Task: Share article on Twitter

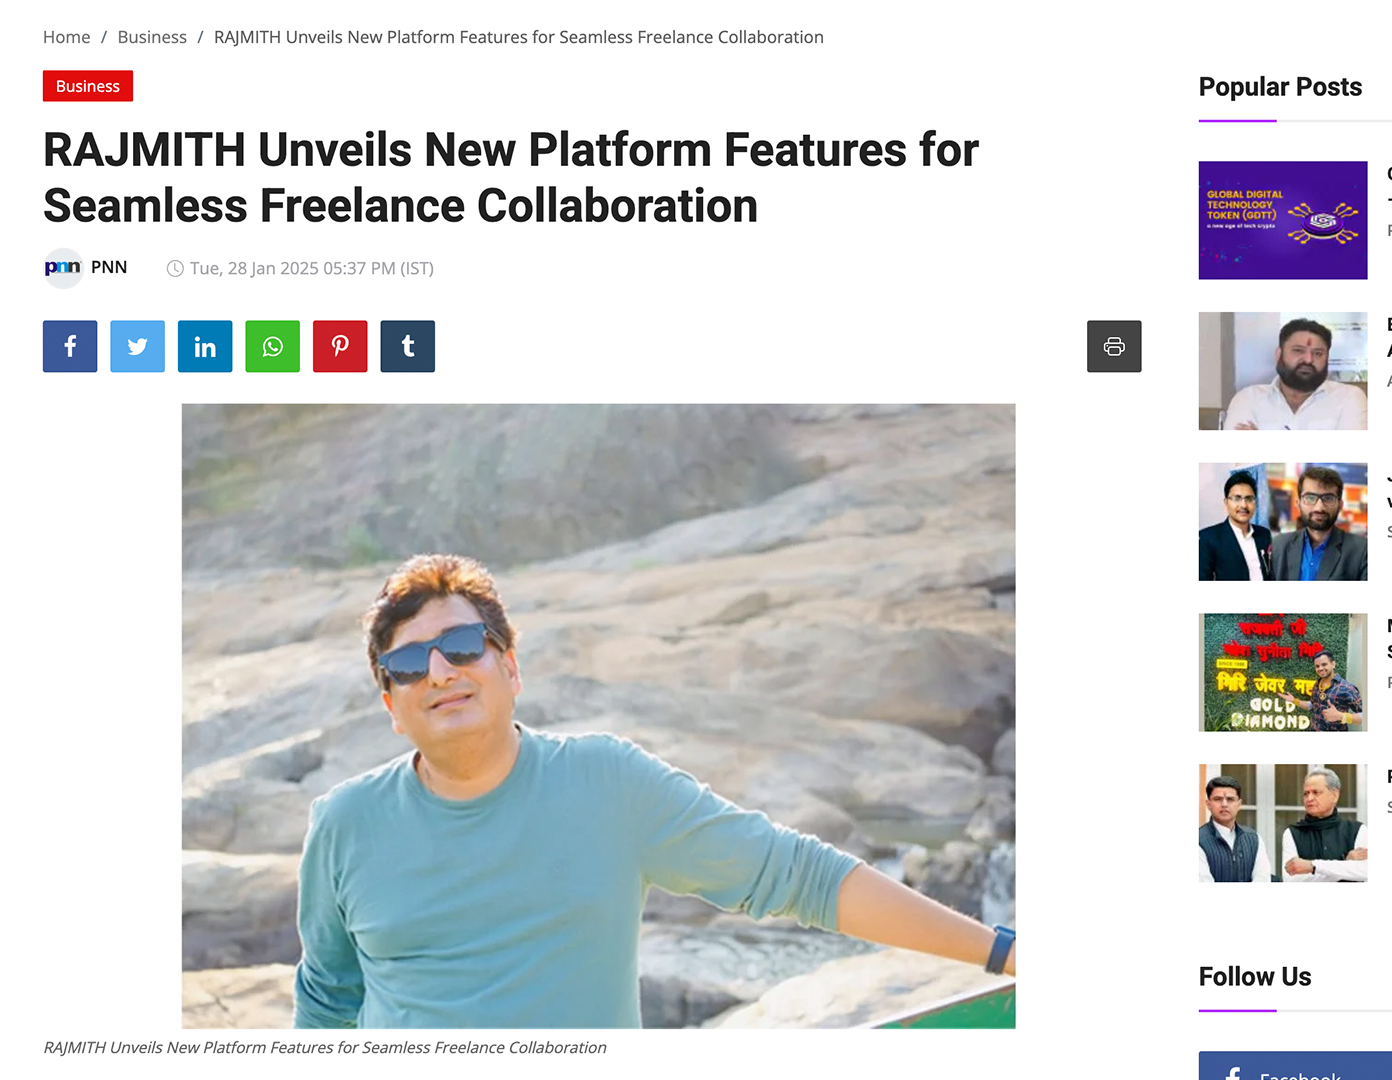Action: 137,346
